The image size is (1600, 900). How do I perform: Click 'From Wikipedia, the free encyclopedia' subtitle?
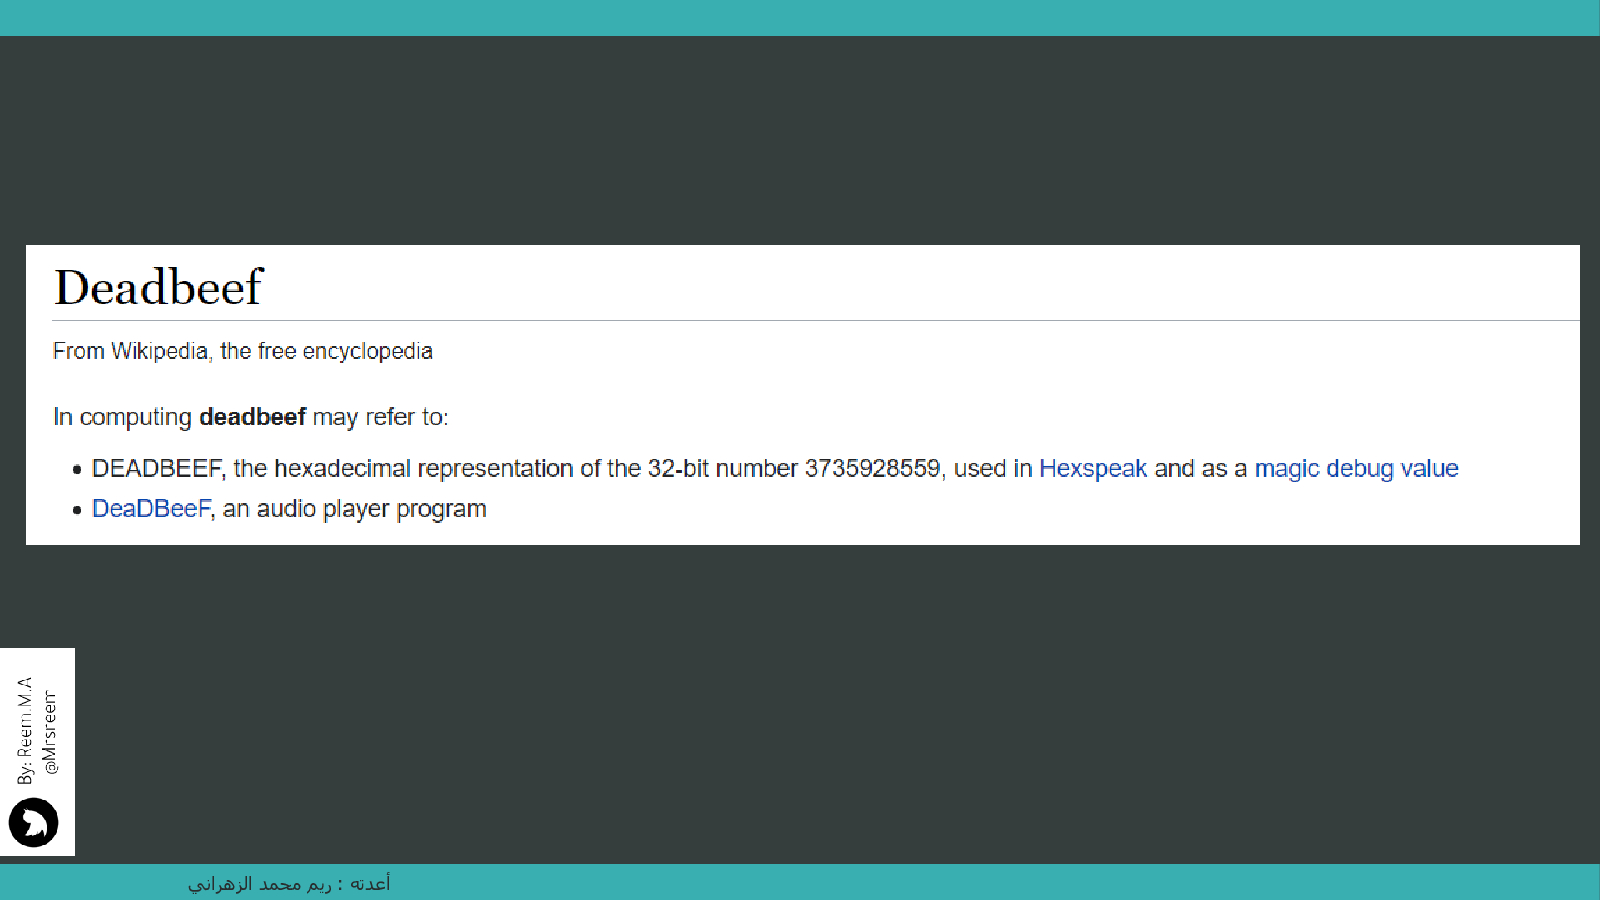[242, 351]
